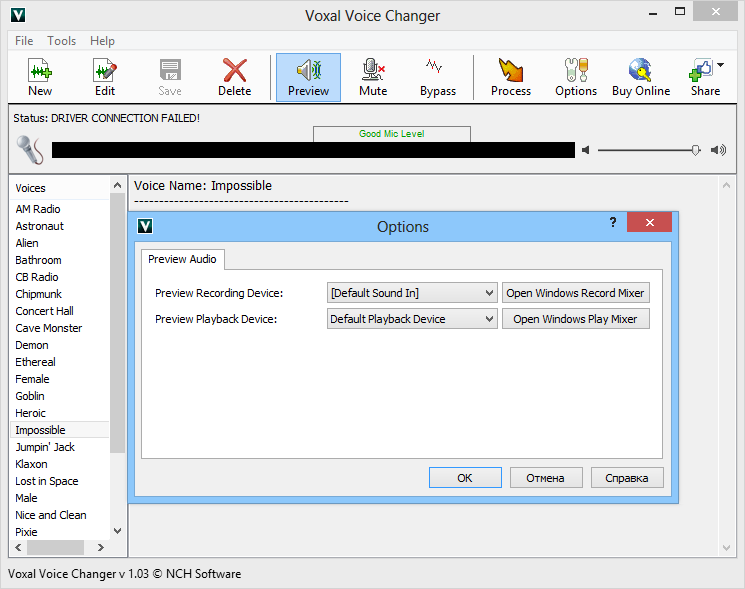Click the volume slider handle

(x=695, y=150)
